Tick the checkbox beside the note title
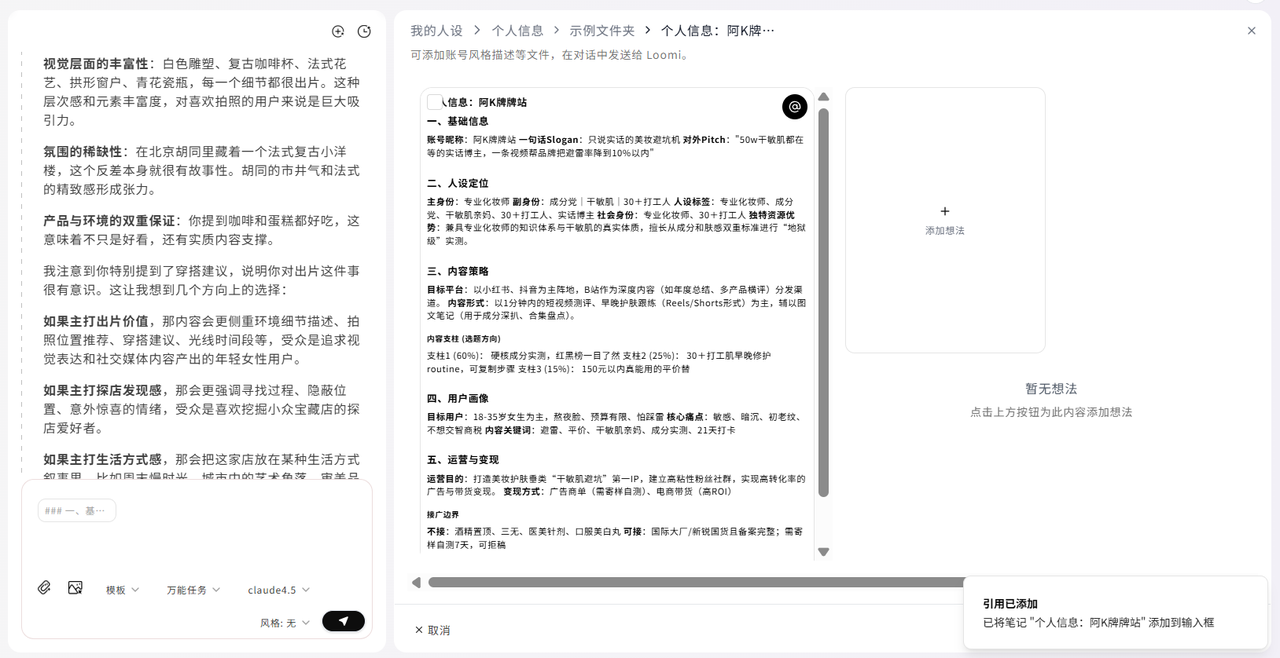1280x658 pixels. pos(435,102)
